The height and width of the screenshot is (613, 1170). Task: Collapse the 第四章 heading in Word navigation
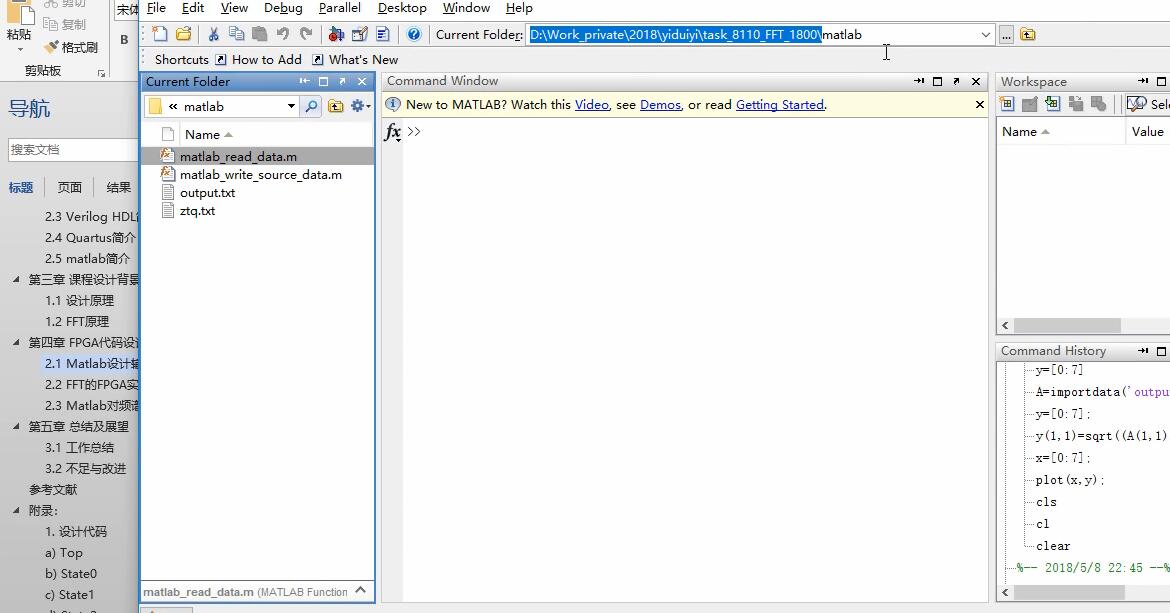tap(16, 342)
